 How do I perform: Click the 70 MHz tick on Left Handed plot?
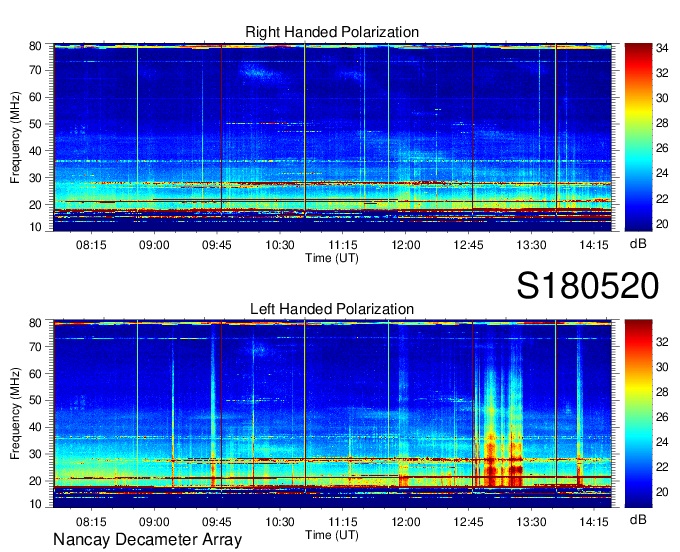point(35,347)
